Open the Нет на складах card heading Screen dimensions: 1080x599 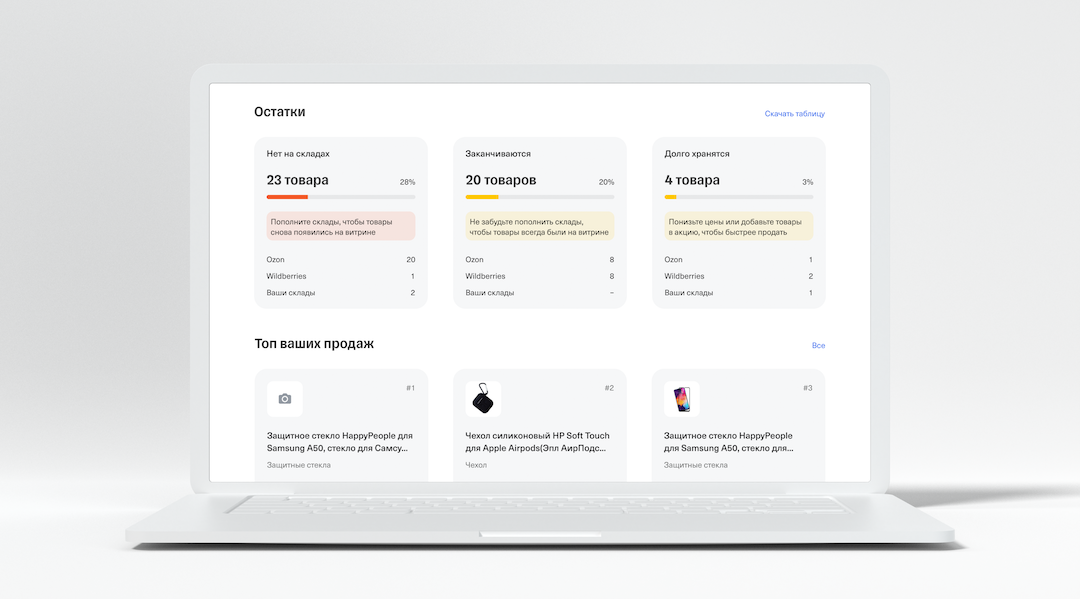(298, 154)
